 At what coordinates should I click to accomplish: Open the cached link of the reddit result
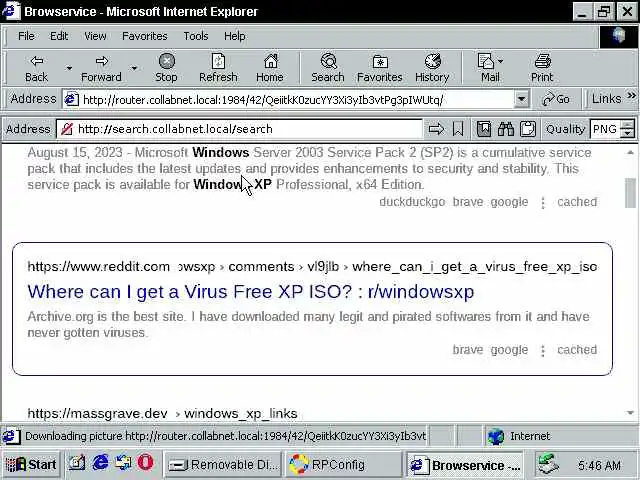click(577, 350)
